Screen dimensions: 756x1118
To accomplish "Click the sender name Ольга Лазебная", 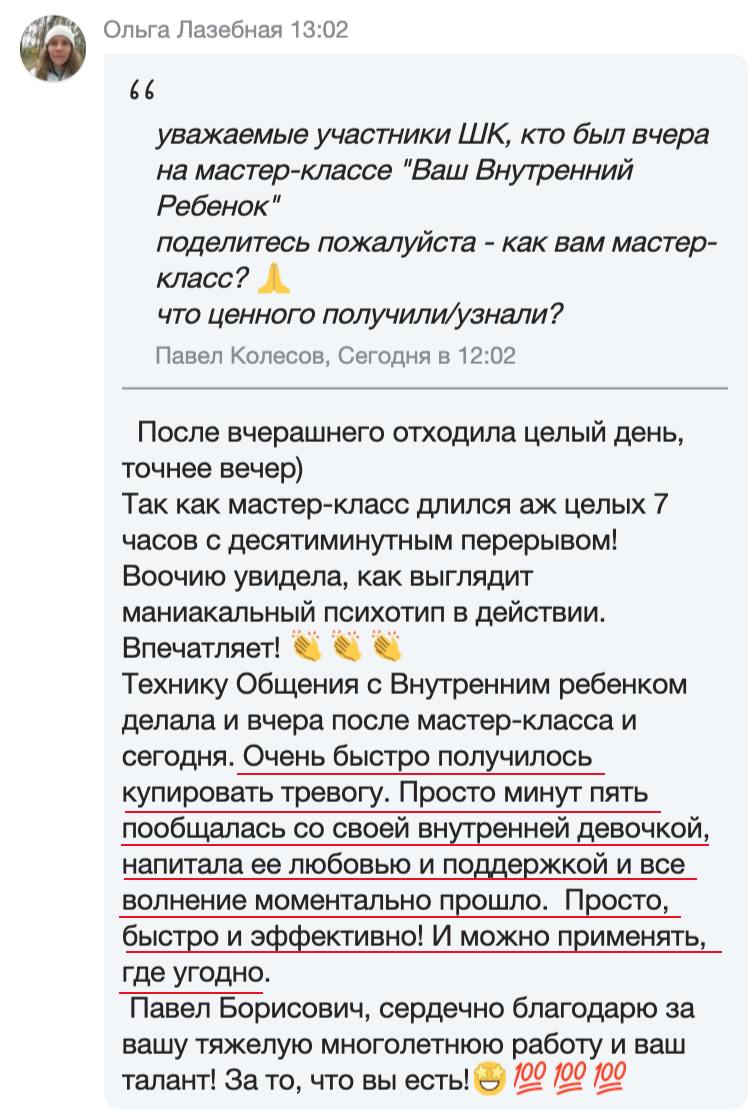I will click(x=193, y=30).
